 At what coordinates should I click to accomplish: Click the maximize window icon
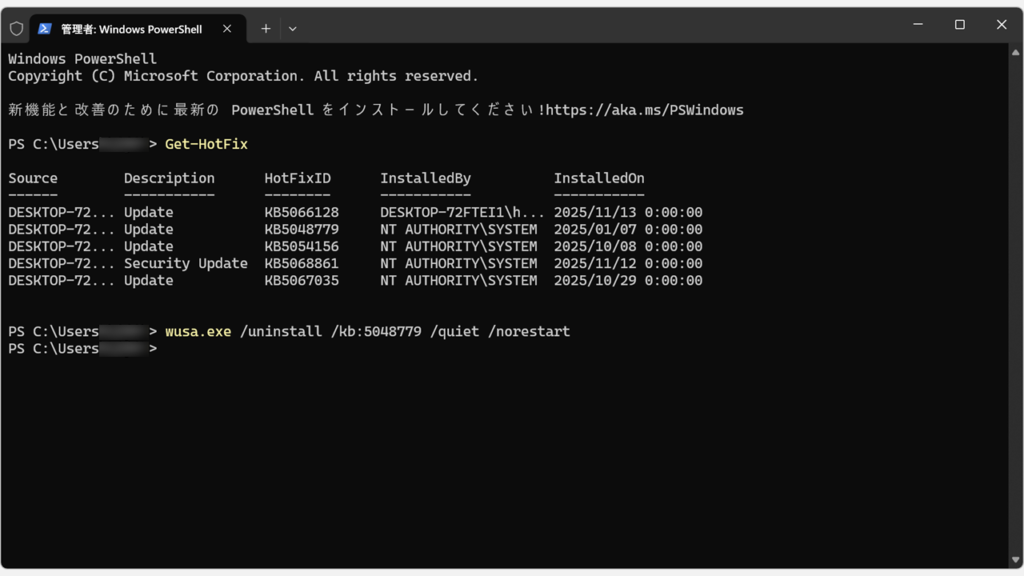tap(958, 24)
